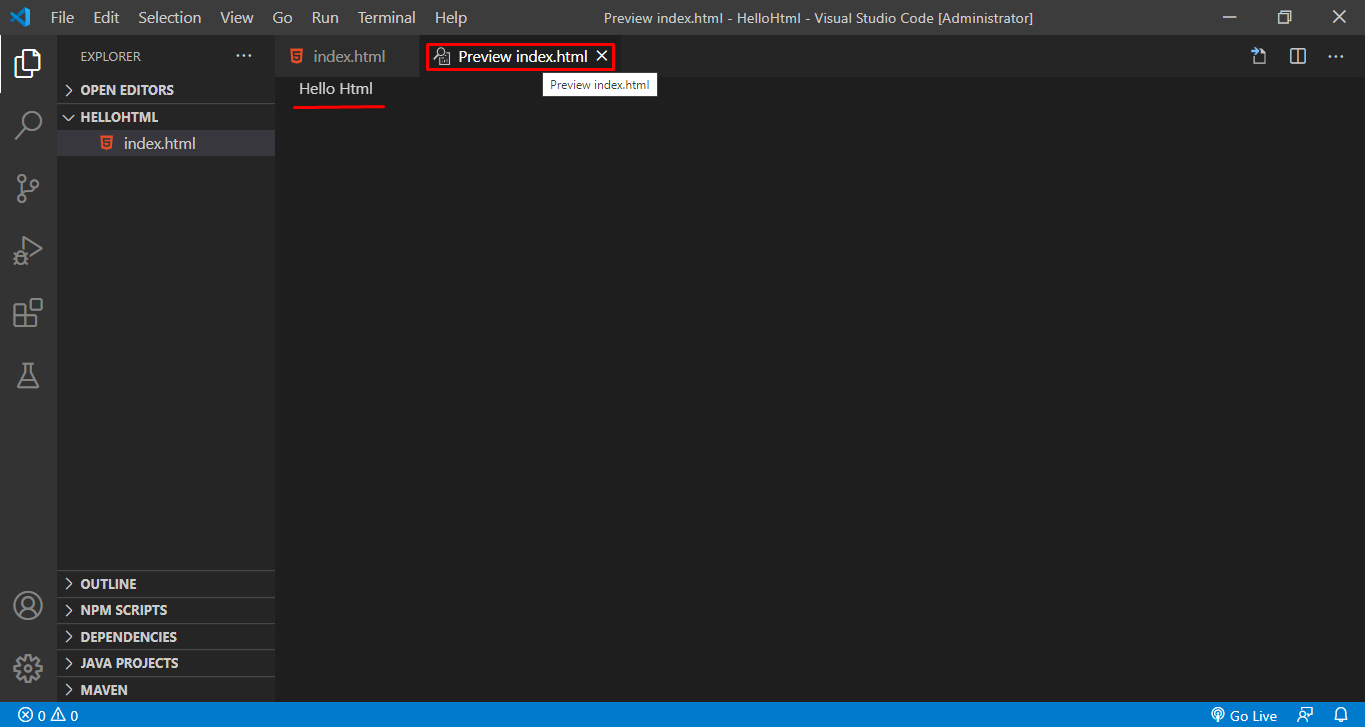The image size is (1365, 727).
Task: Open the Accounts icon
Action: tap(28, 606)
